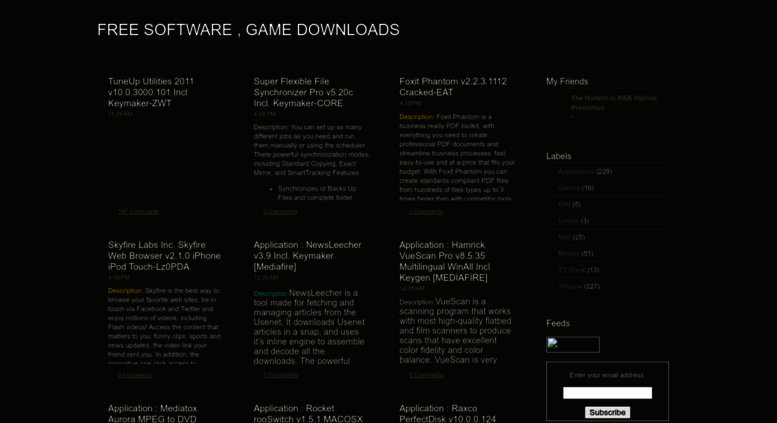View comments under the VueScan Pro post
777x423 pixels.
[x=426, y=375]
